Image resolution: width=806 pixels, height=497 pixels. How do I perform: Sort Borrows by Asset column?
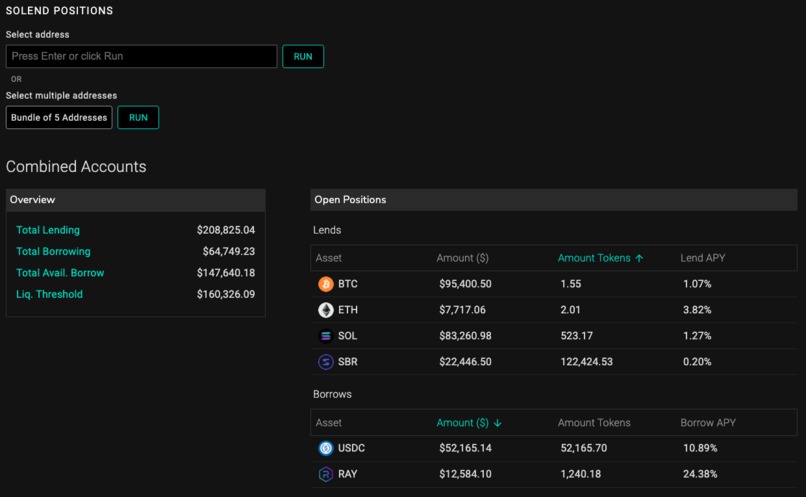pyautogui.click(x=328, y=422)
